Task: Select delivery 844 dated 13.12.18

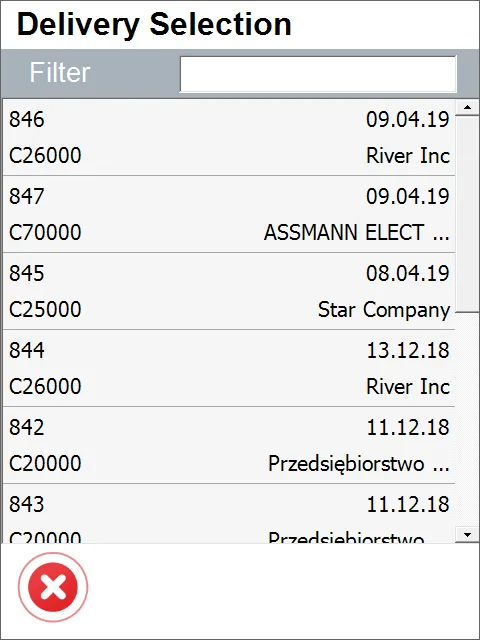Action: point(229,368)
